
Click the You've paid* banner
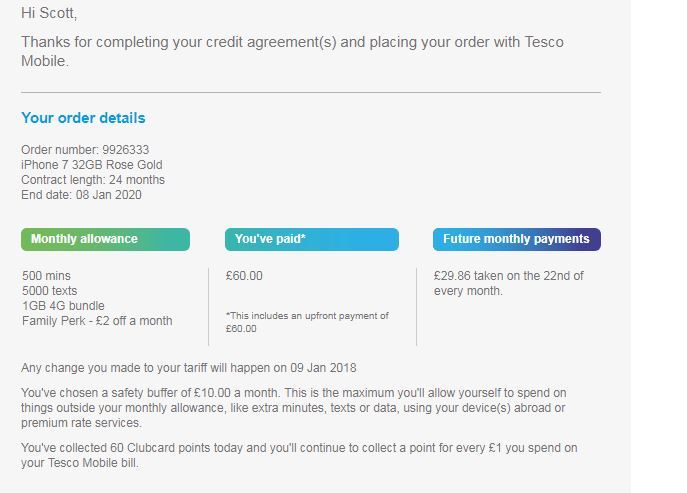click(x=312, y=239)
